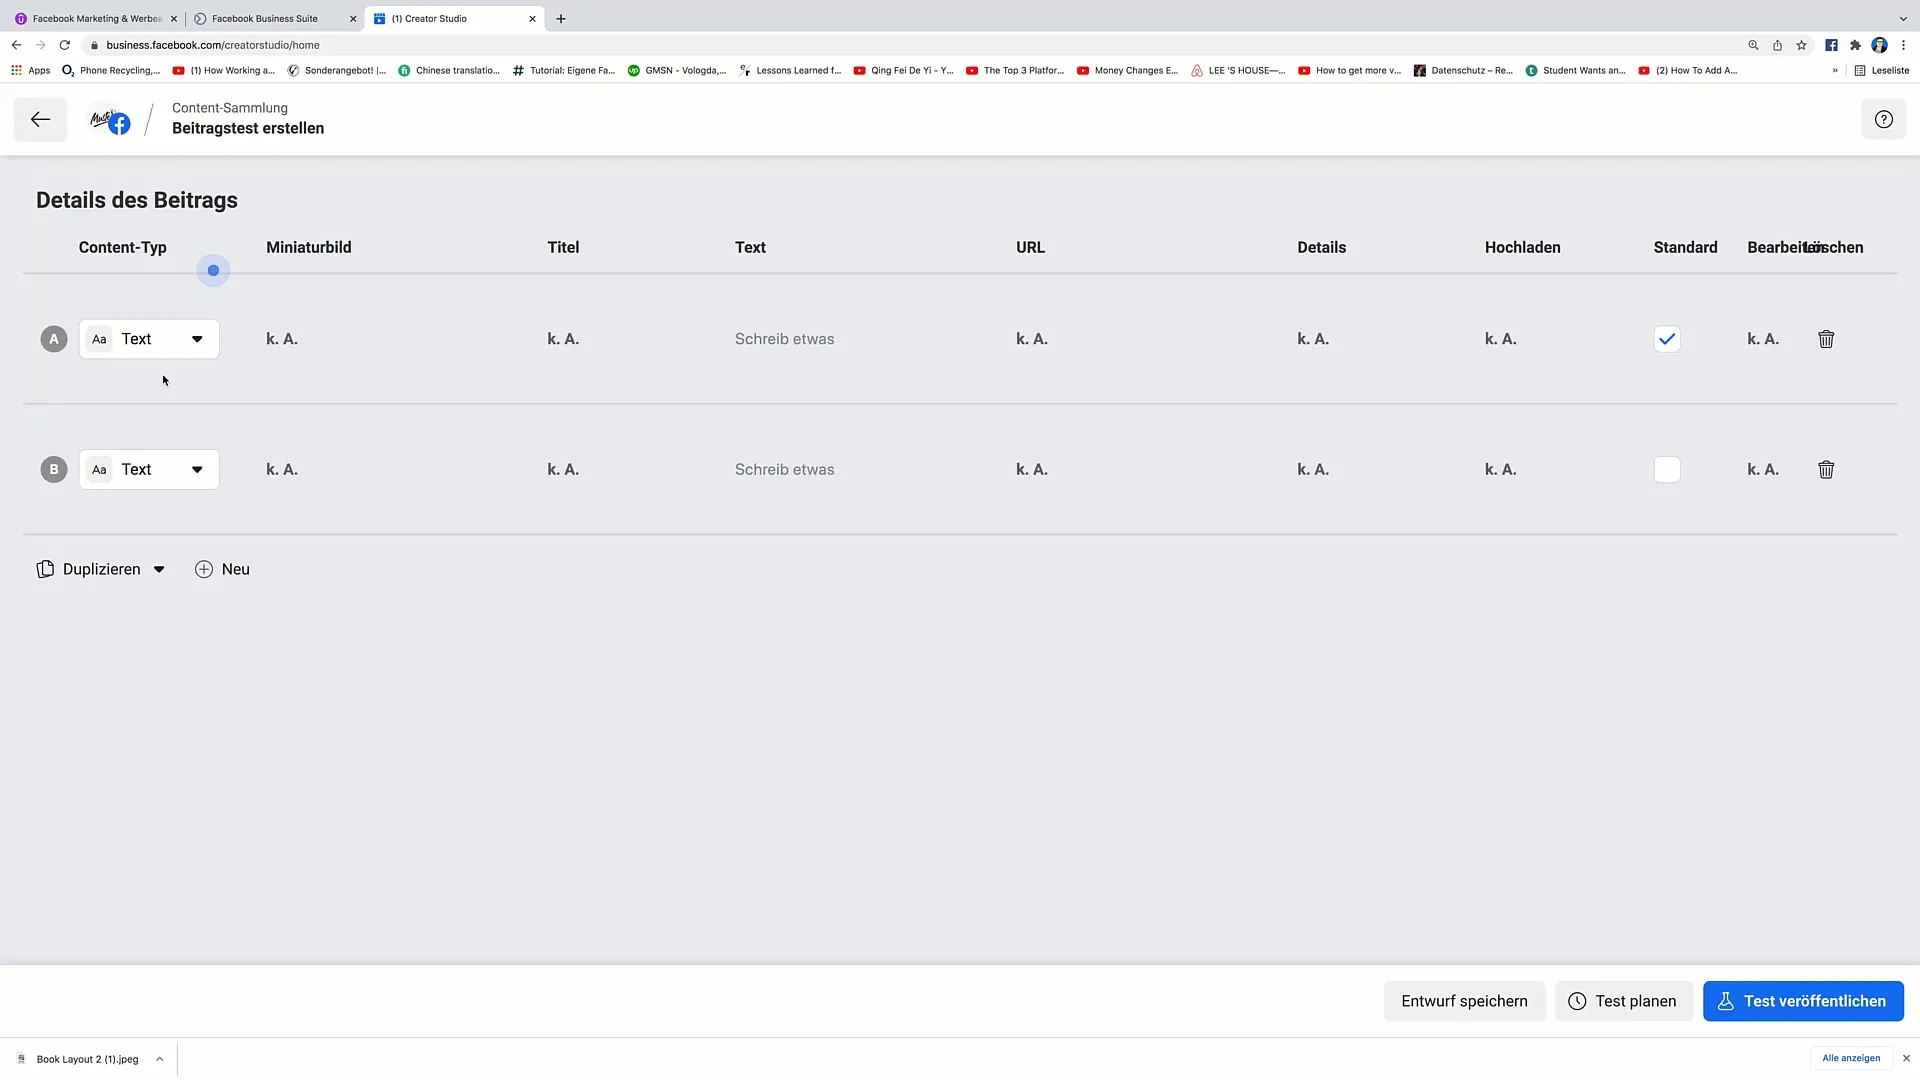Click the help question mark icon
This screenshot has height=1080, width=1920.
pyautogui.click(x=1884, y=119)
